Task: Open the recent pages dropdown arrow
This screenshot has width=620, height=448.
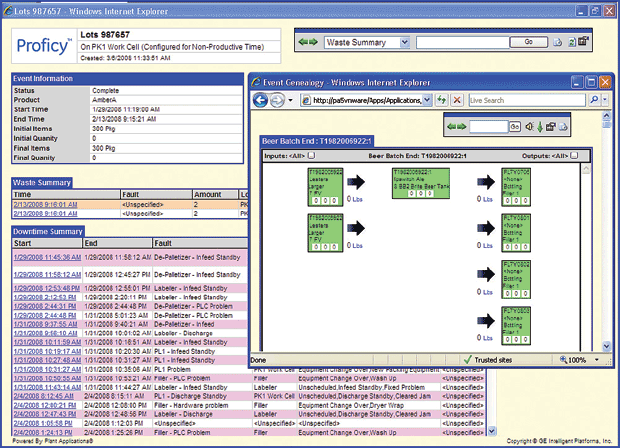Action: [290, 100]
